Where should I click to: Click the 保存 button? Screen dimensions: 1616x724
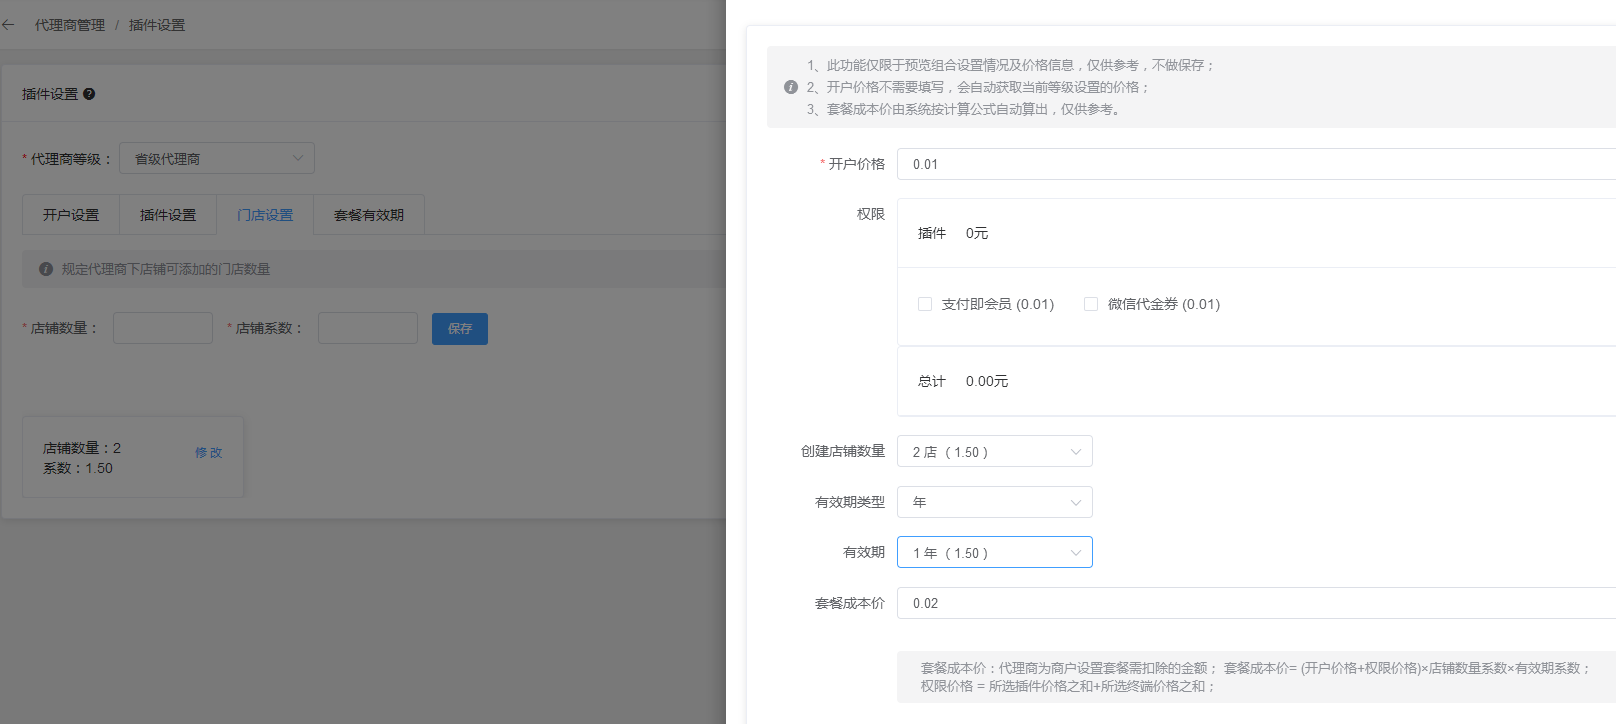459,329
